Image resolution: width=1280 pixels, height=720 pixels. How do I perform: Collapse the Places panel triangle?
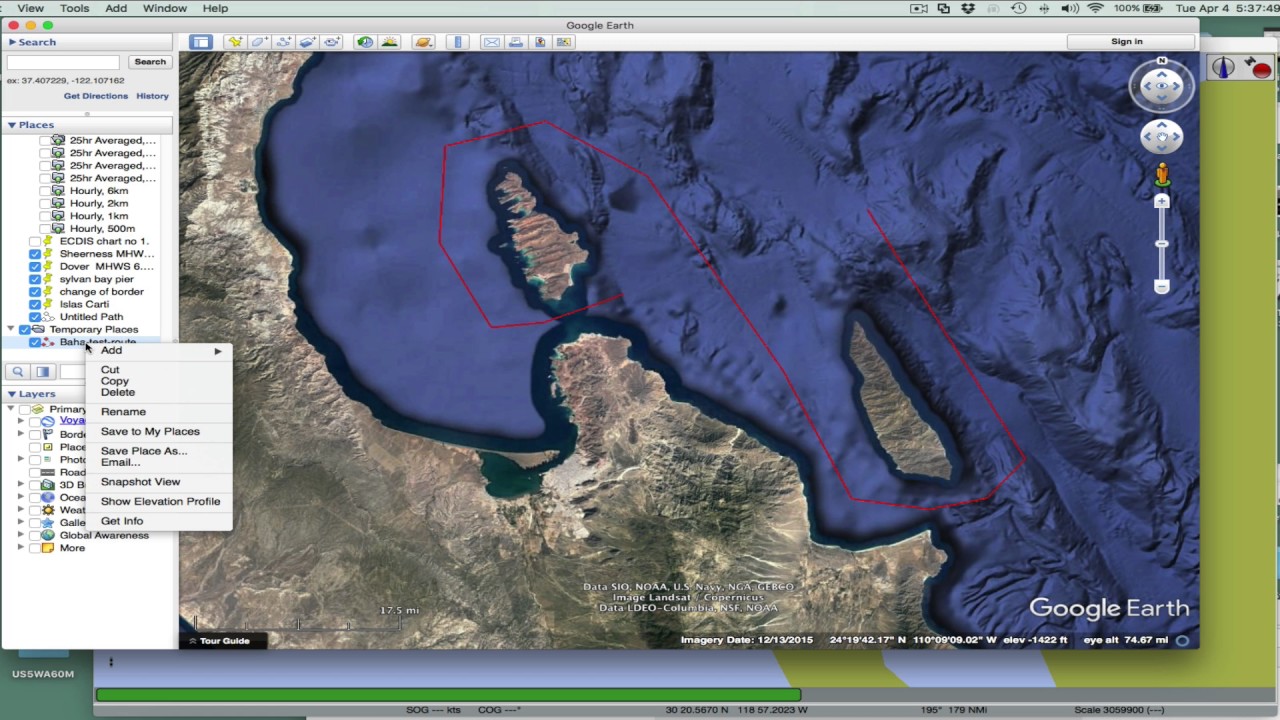[12, 125]
